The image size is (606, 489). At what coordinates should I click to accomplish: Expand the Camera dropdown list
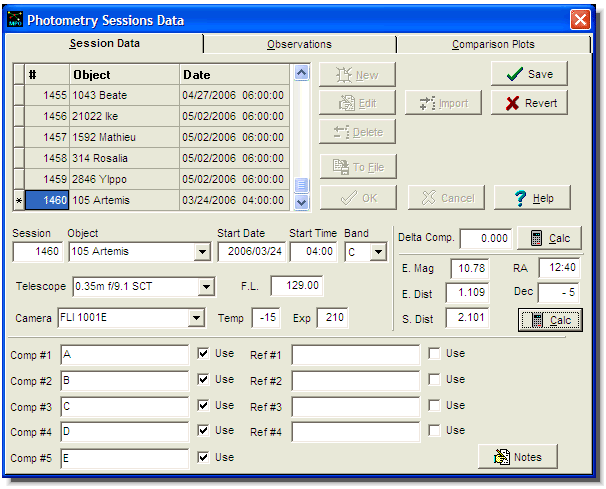(196, 318)
